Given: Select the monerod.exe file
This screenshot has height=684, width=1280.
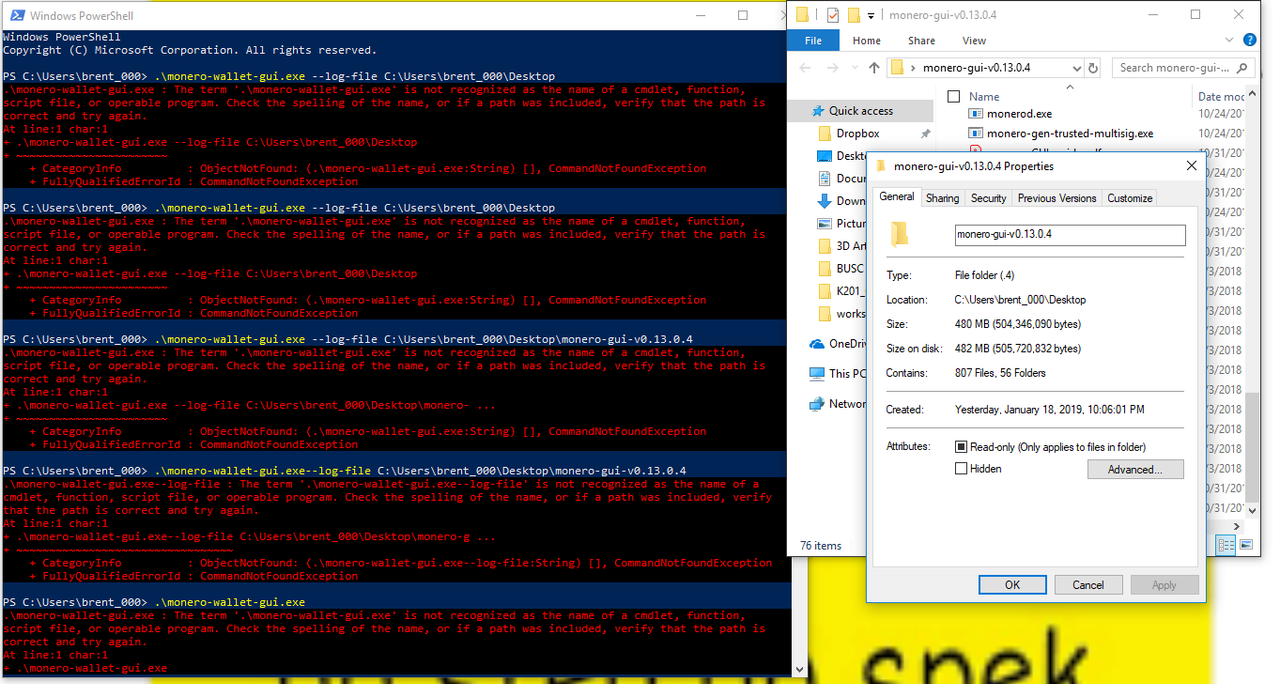Looking at the screenshot, I should point(1019,114).
